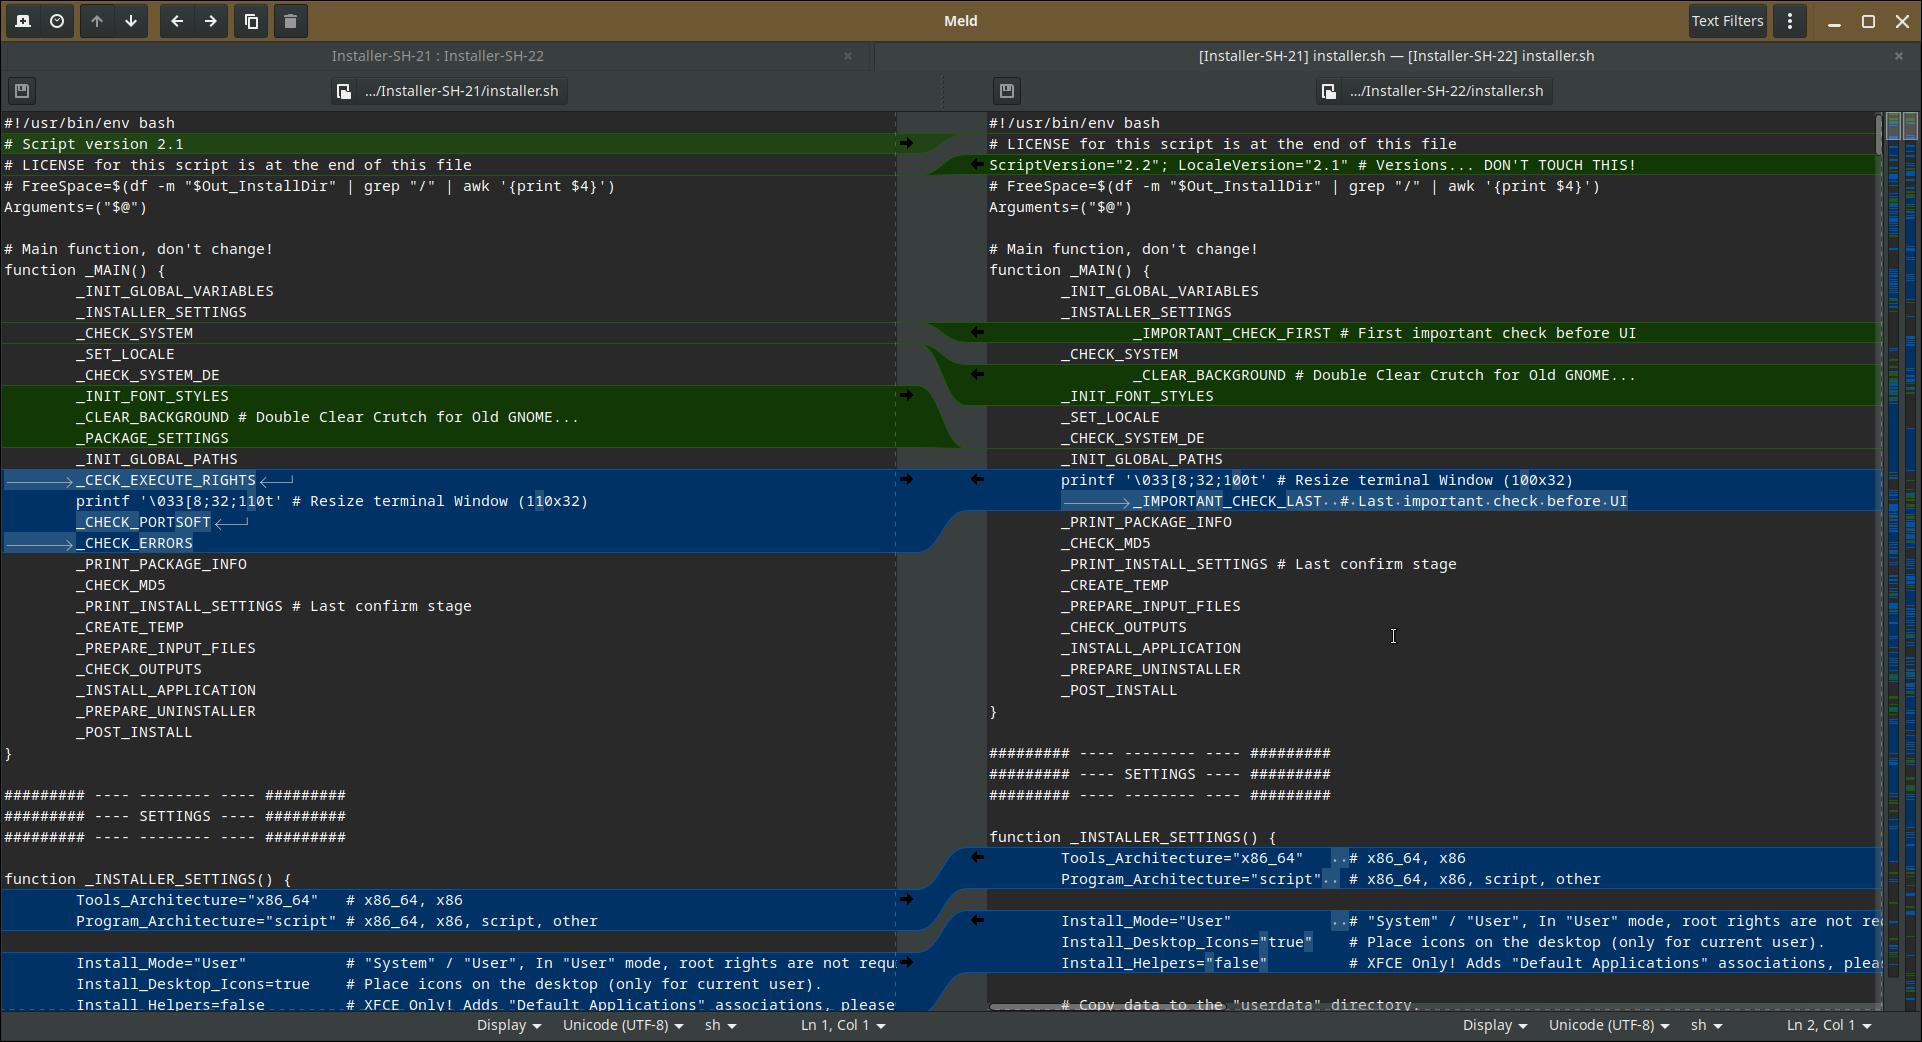
Task: Click the clock icon in the toolbar
Action: click(x=57, y=21)
